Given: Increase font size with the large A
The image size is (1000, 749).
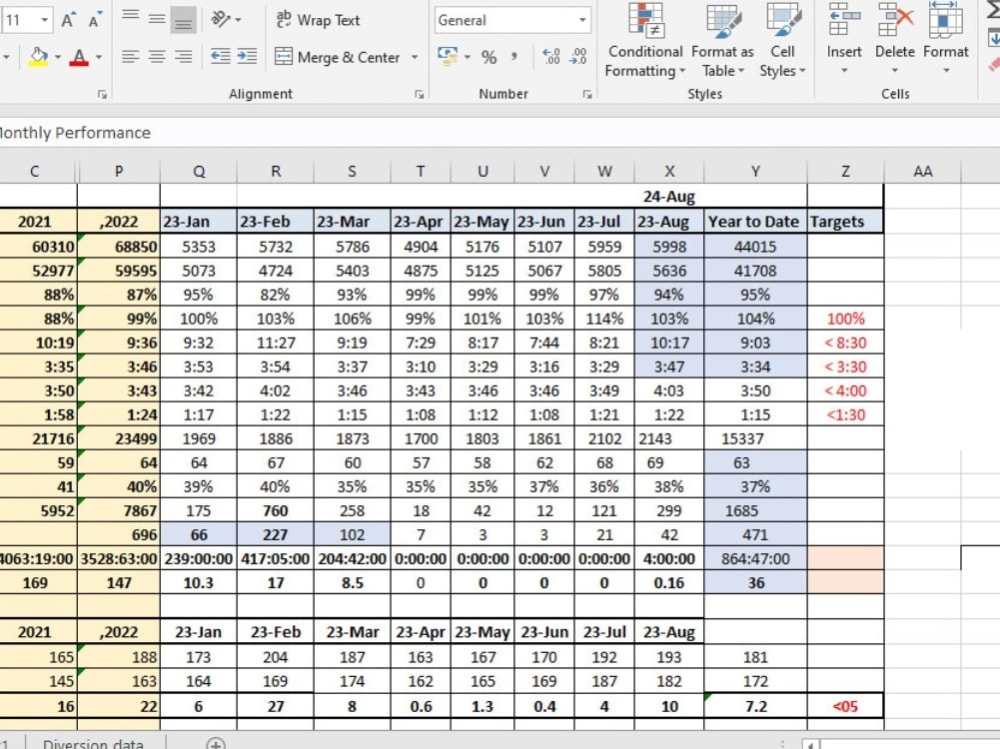Looking at the screenshot, I should 68,20.
